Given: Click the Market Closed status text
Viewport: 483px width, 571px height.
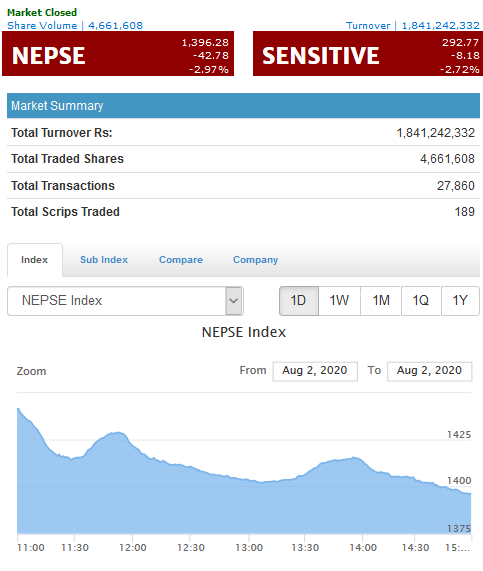Looking at the screenshot, I should [x=42, y=12].
